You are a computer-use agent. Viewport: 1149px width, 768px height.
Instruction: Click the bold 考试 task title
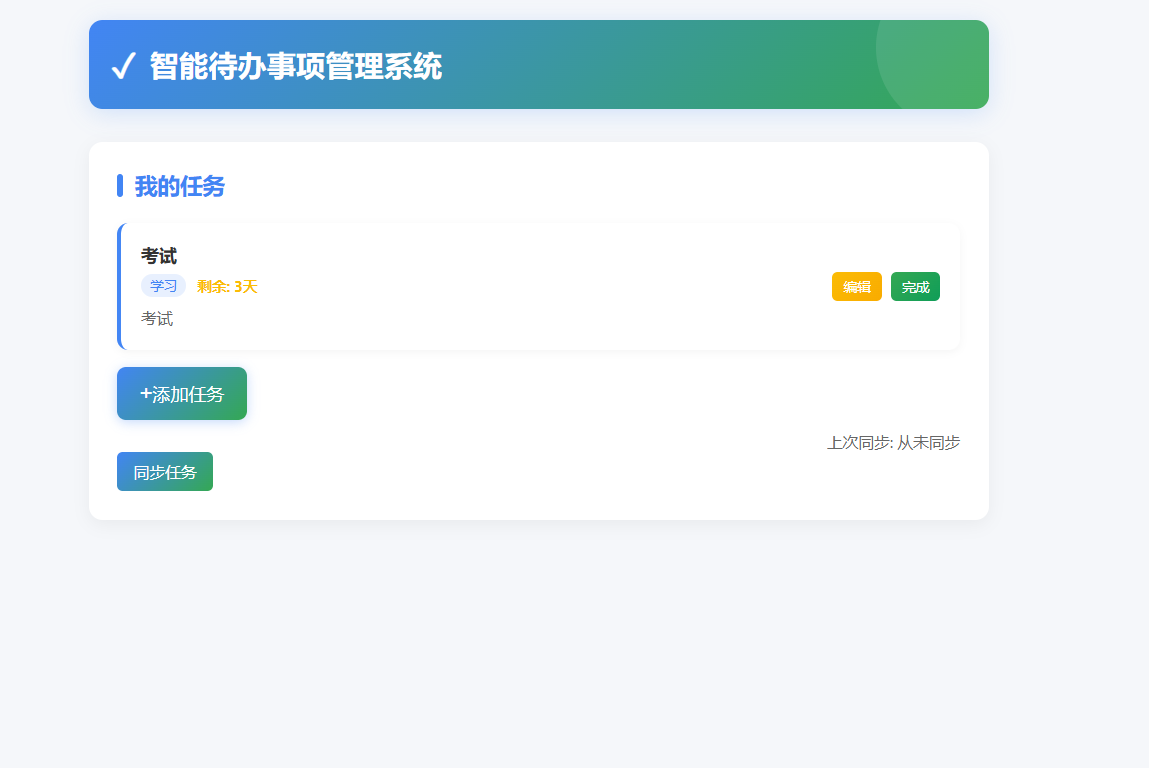(x=159, y=256)
